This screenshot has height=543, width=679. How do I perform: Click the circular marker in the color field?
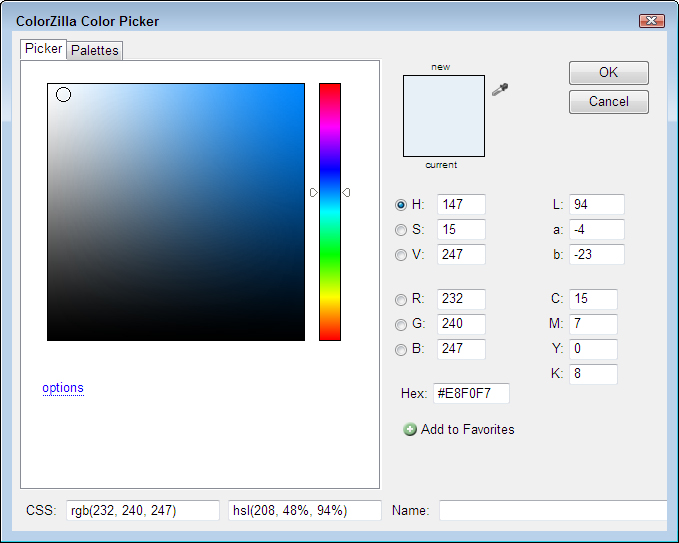point(64,95)
